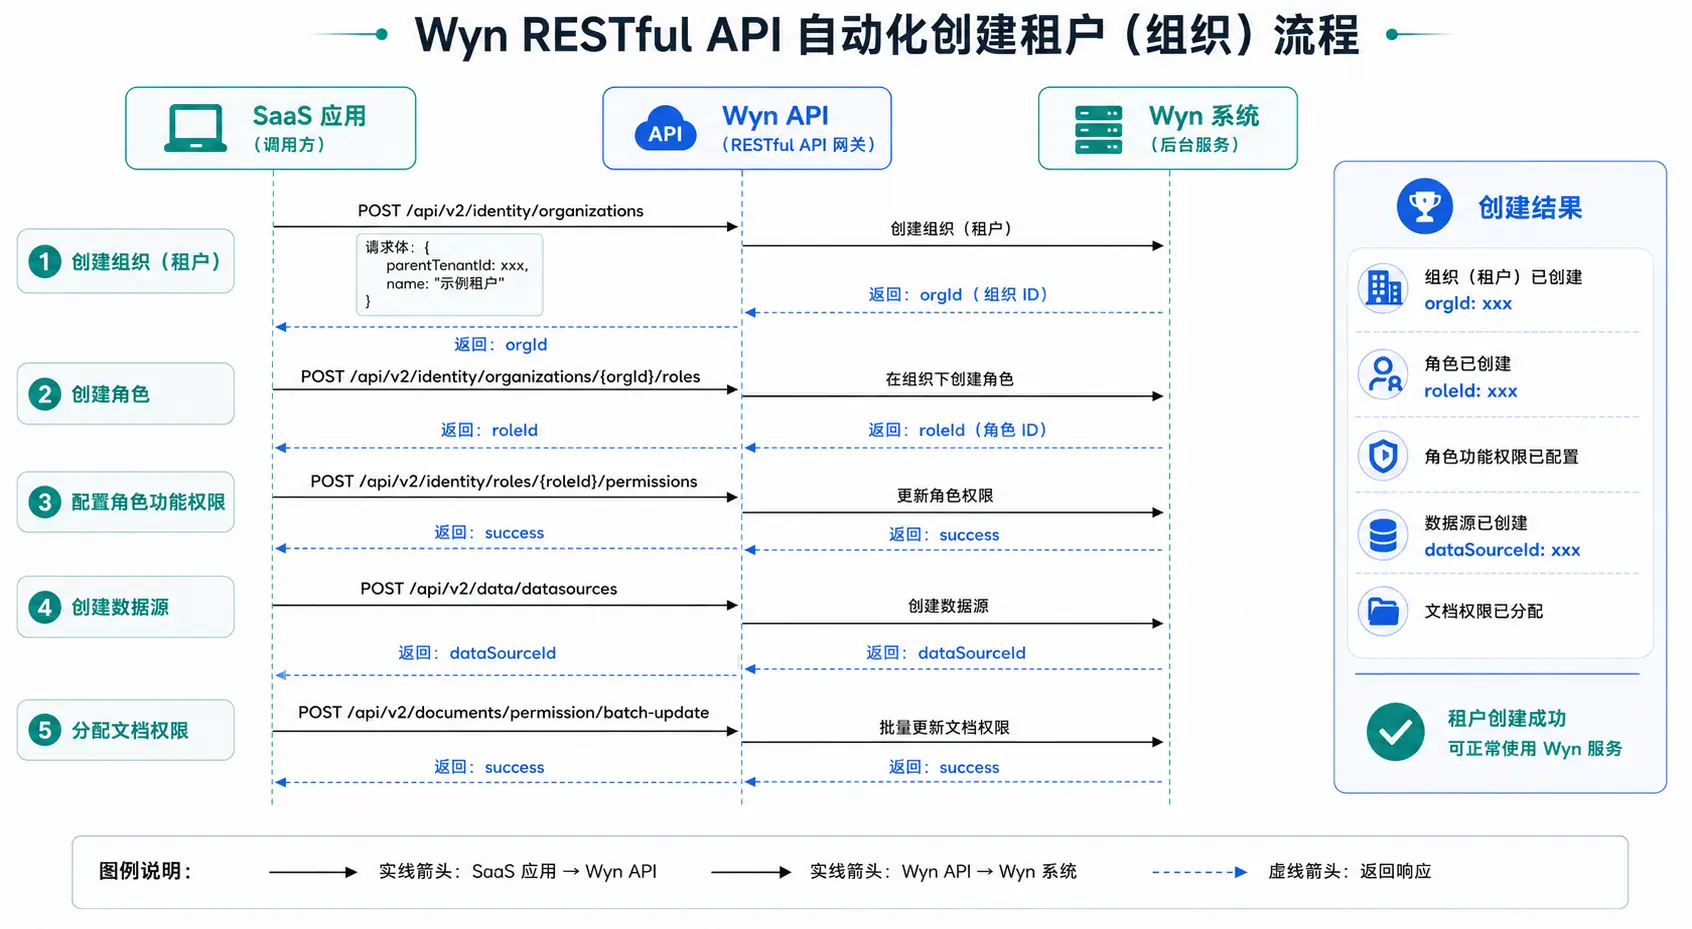The image size is (1692, 929).
Task: Click the 创建结果 panel title
Action: [1530, 208]
